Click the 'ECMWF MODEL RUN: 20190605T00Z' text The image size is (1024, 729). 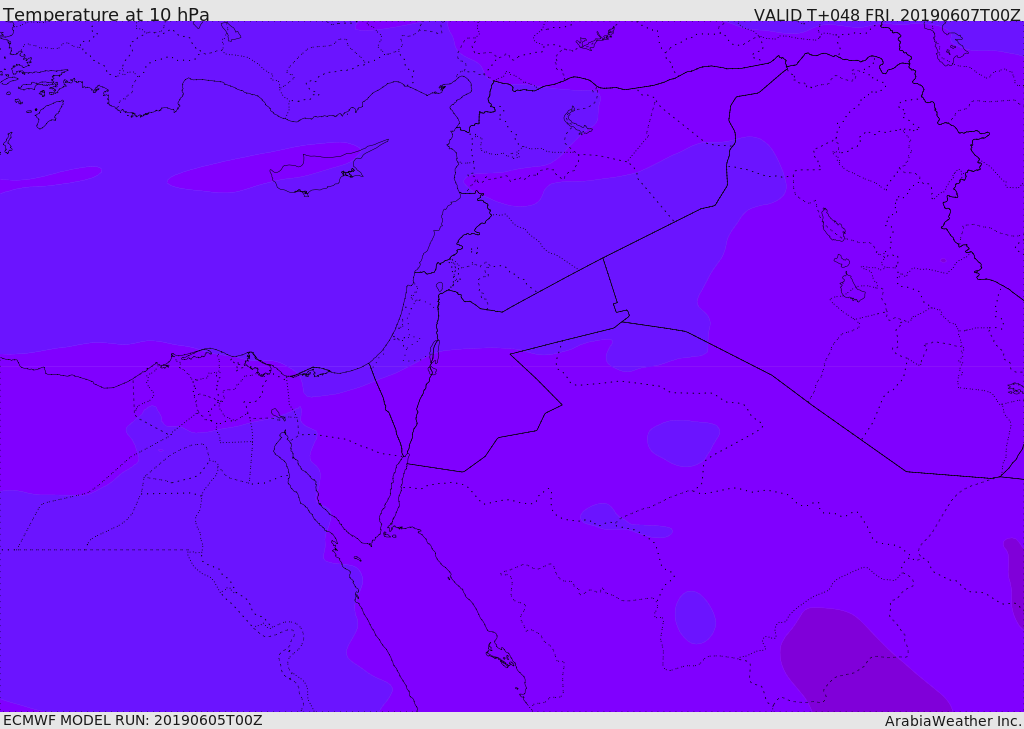tap(133, 720)
